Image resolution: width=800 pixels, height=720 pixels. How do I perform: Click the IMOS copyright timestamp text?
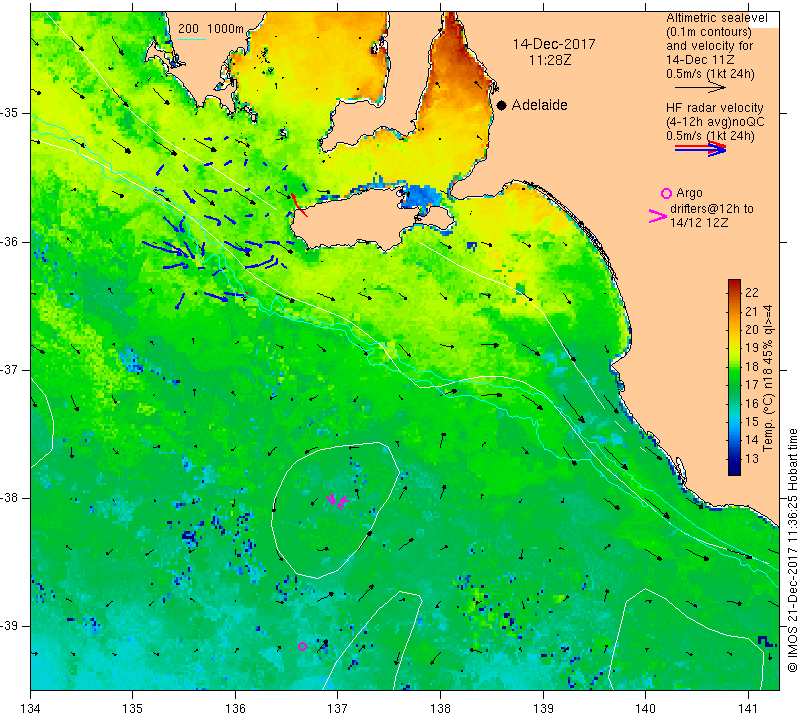click(792, 550)
